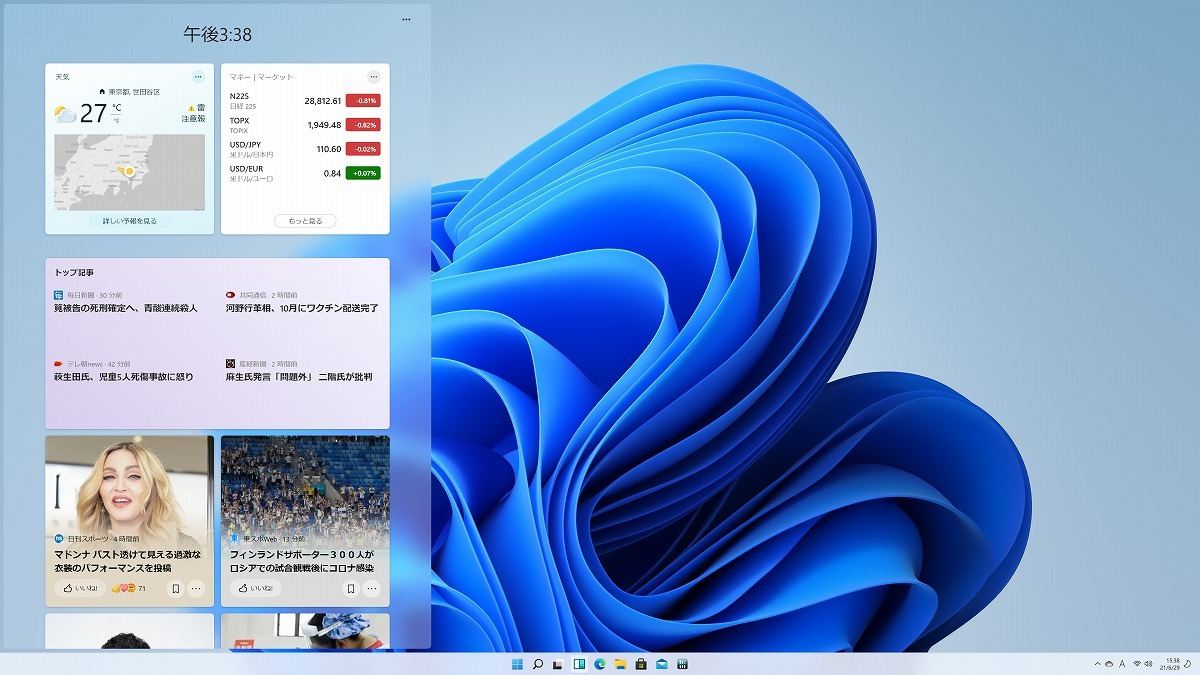Click the partly cloudy weather icon
1200x675 pixels.
pos(65,114)
